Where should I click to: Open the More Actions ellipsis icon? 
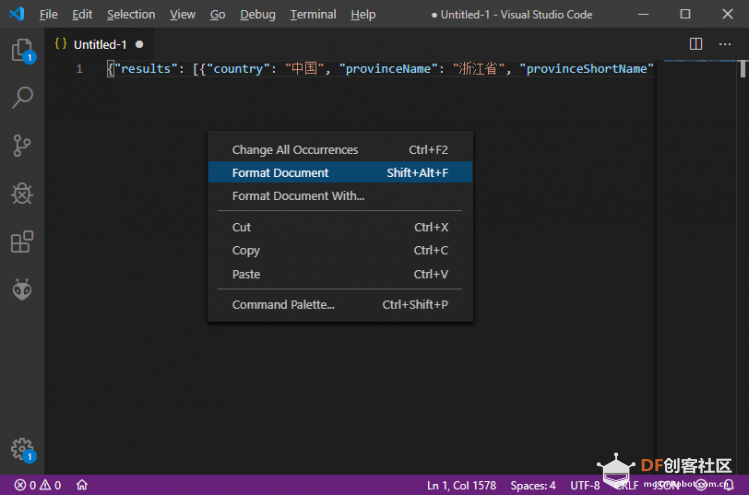pyautogui.click(x=725, y=44)
